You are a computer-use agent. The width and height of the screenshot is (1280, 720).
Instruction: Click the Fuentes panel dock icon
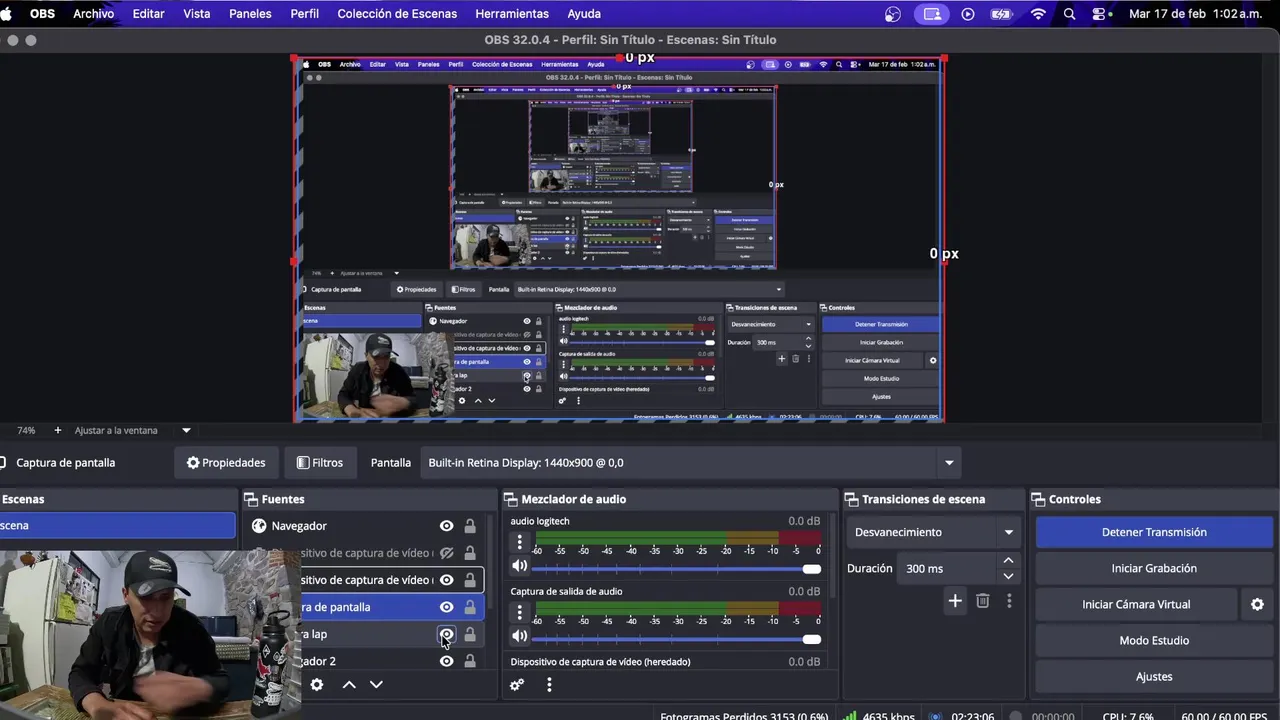tap(251, 499)
